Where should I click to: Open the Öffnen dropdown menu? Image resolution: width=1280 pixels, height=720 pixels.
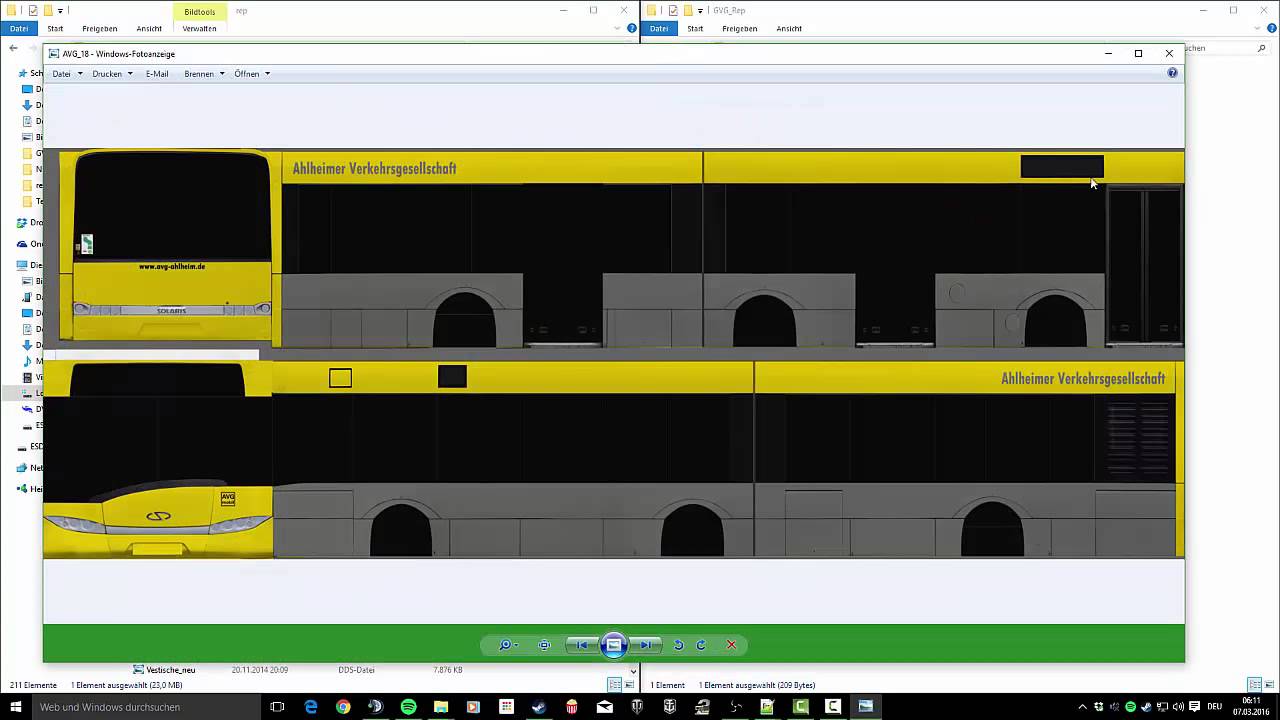coord(252,74)
